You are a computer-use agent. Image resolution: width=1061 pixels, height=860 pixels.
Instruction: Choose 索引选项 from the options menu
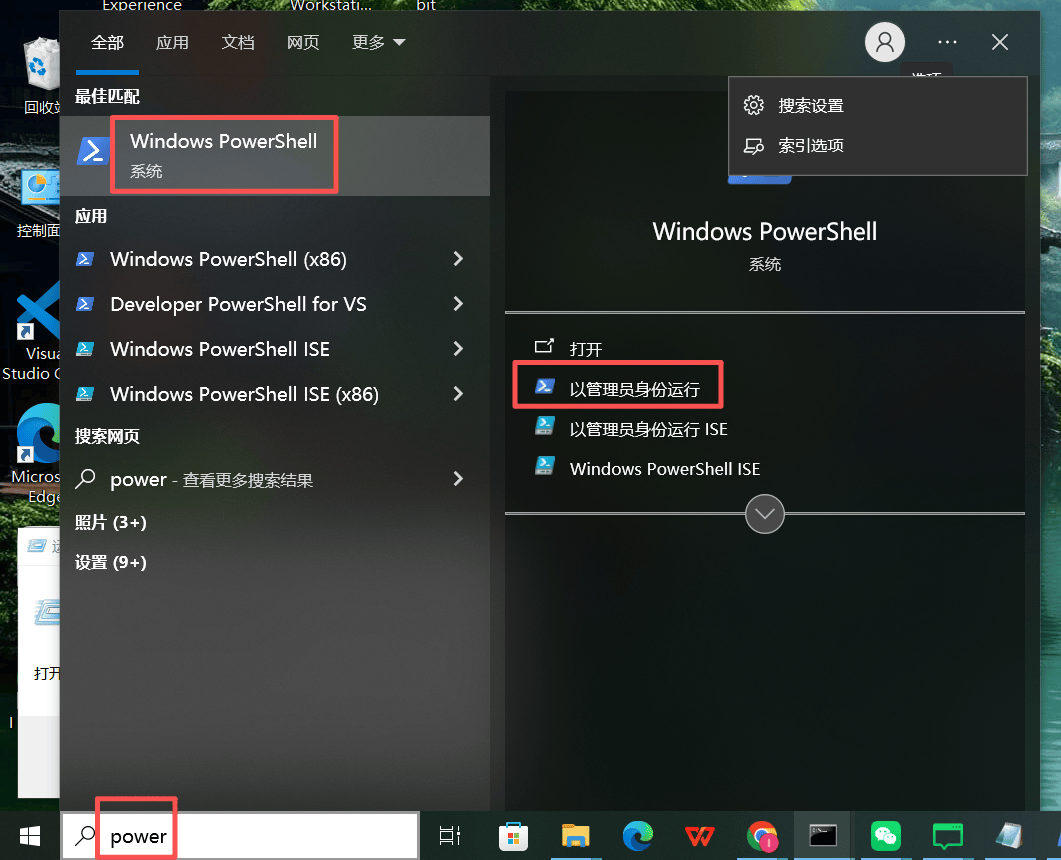878,145
